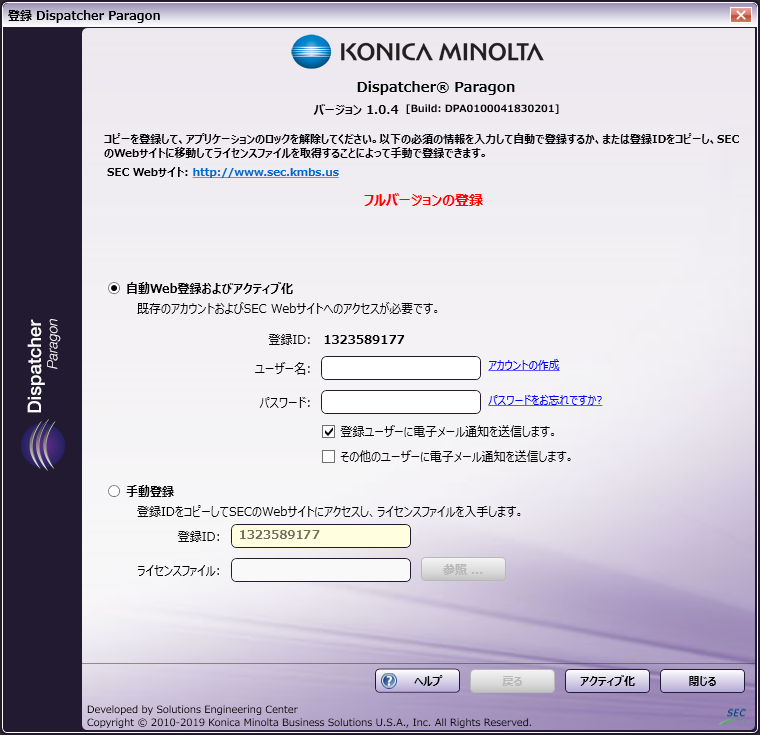The image size is (760, 735).
Task: Click the 閉じる button
Action: [x=702, y=681]
